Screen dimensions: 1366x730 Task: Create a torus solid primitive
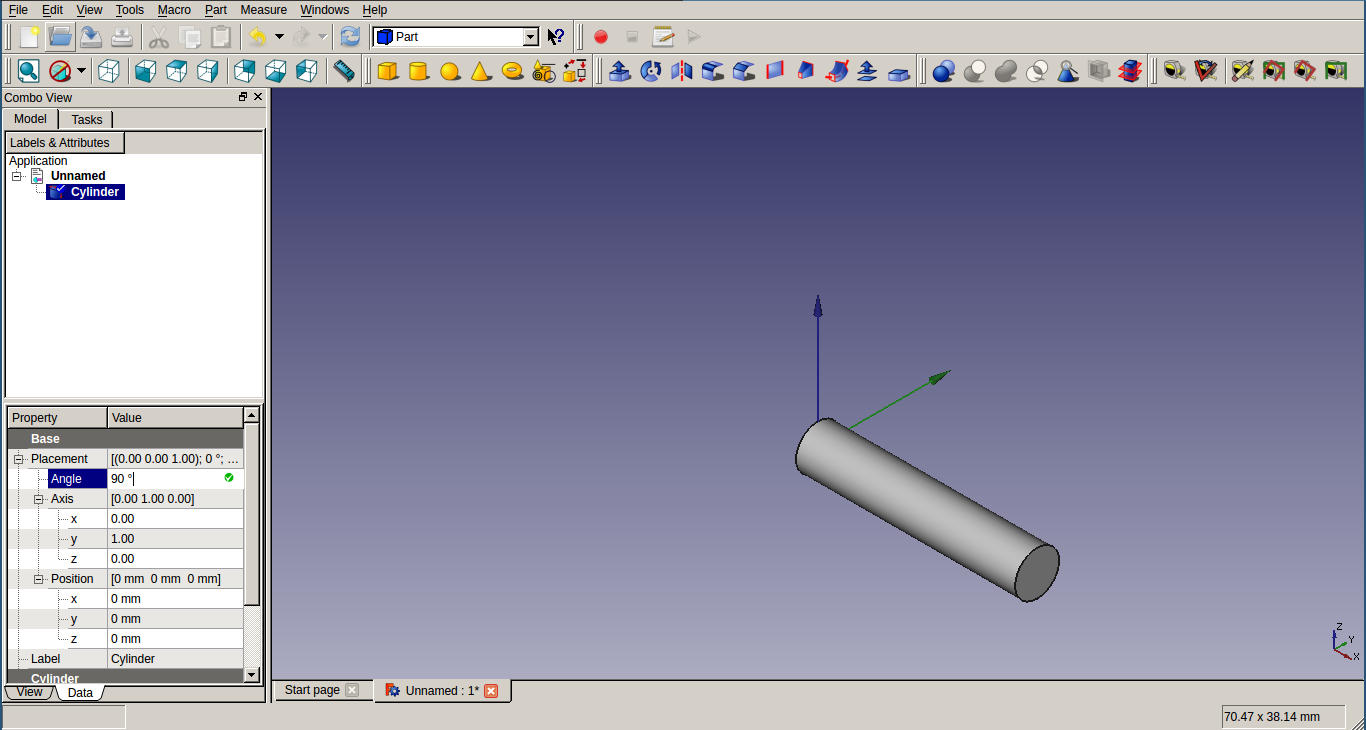pyautogui.click(x=512, y=71)
